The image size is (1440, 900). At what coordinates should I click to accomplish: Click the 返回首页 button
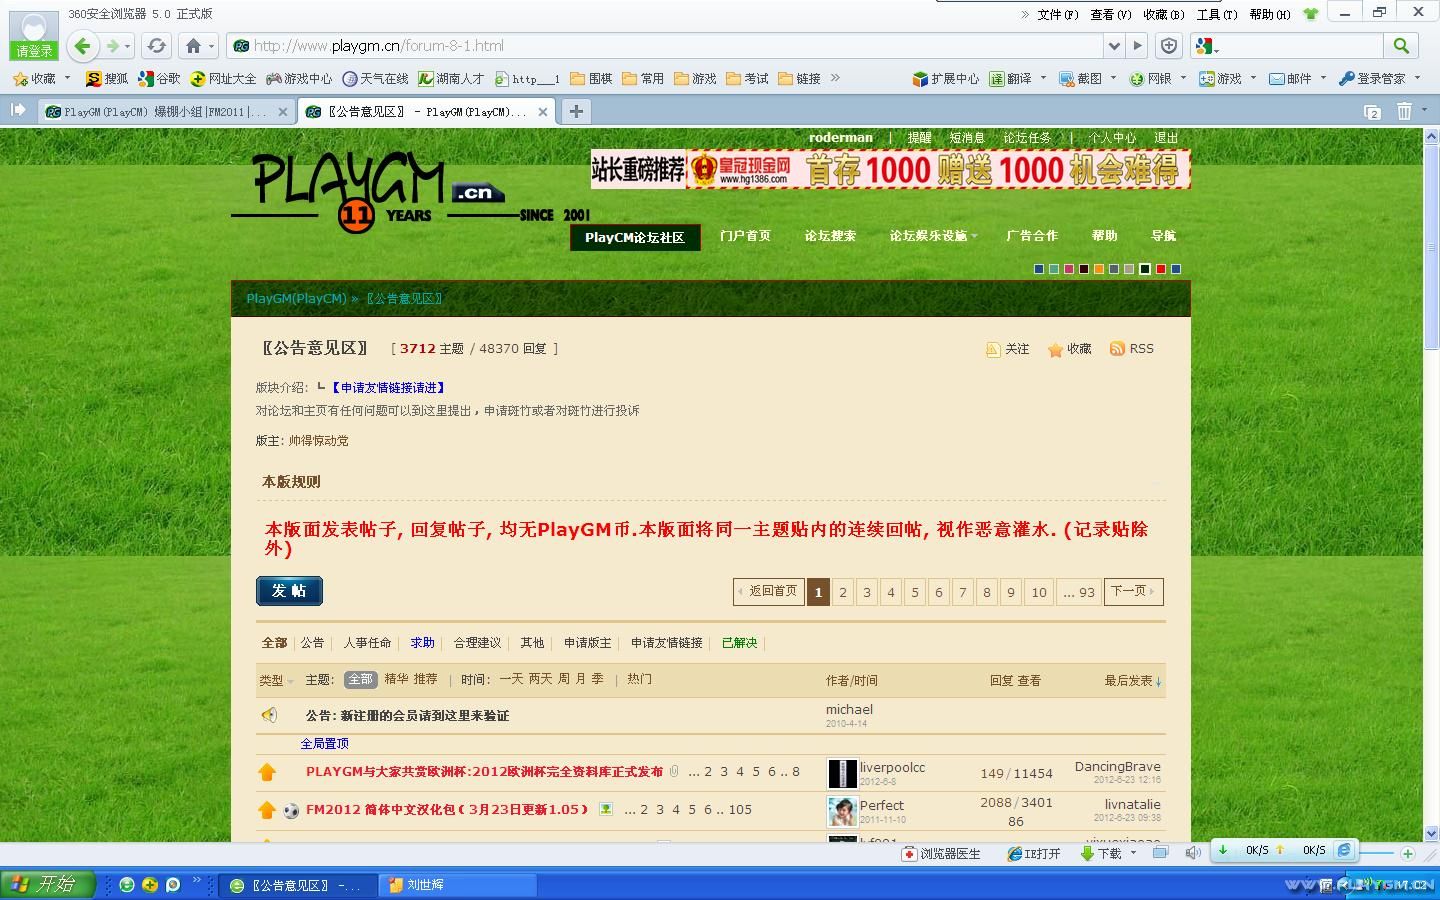tap(768, 592)
